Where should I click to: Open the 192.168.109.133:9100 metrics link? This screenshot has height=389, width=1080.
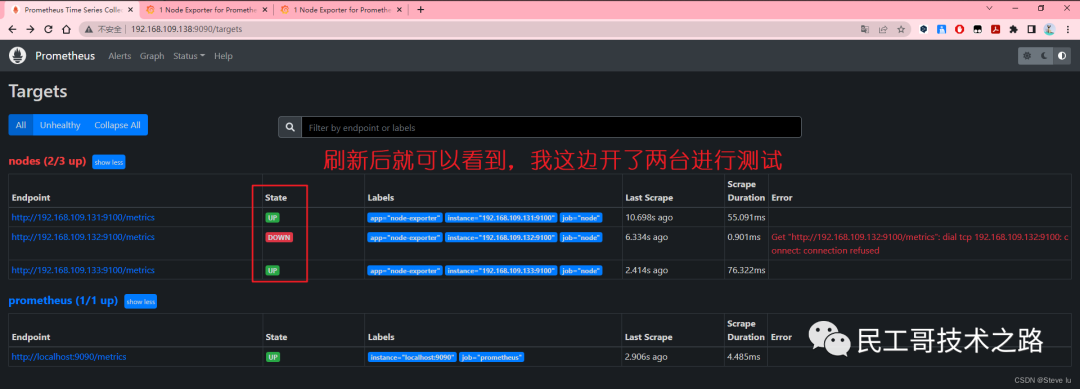click(83, 270)
